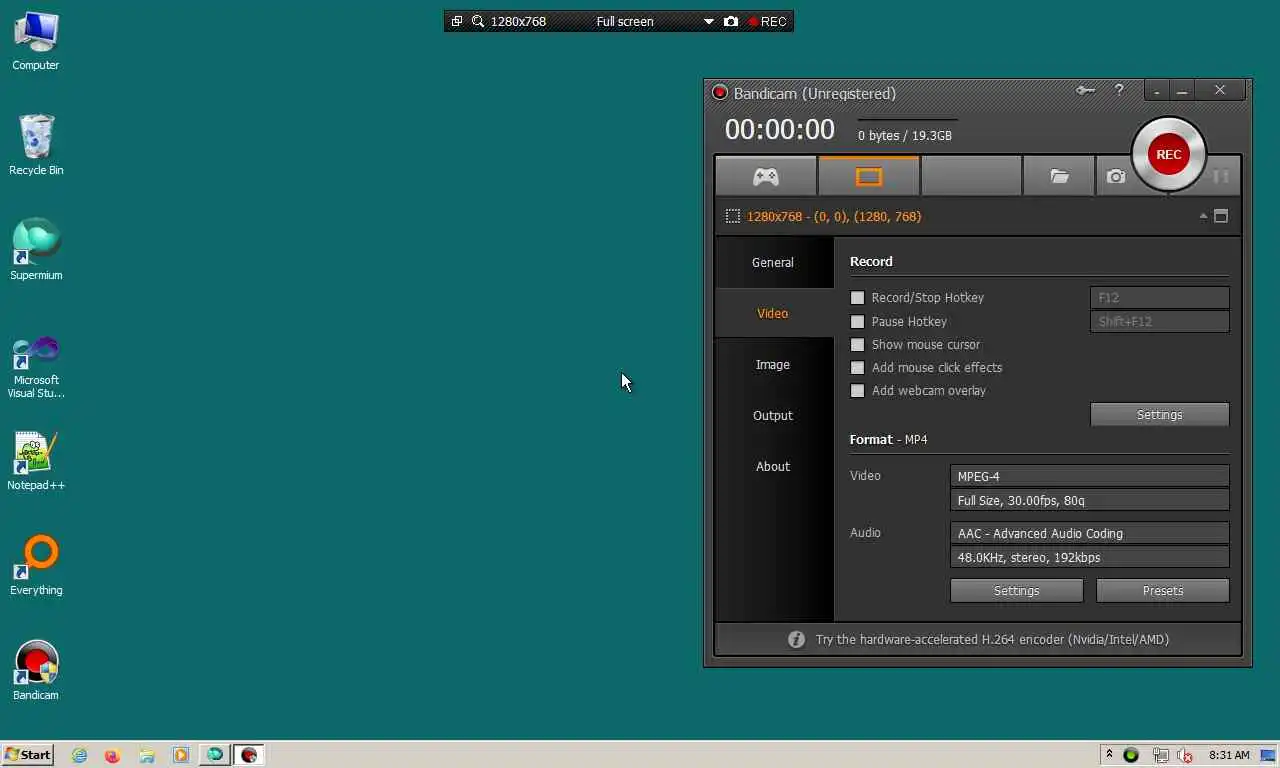This screenshot has width=1280, height=768.
Task: Click the Shift+F12 pause hotkey field
Action: click(1159, 321)
